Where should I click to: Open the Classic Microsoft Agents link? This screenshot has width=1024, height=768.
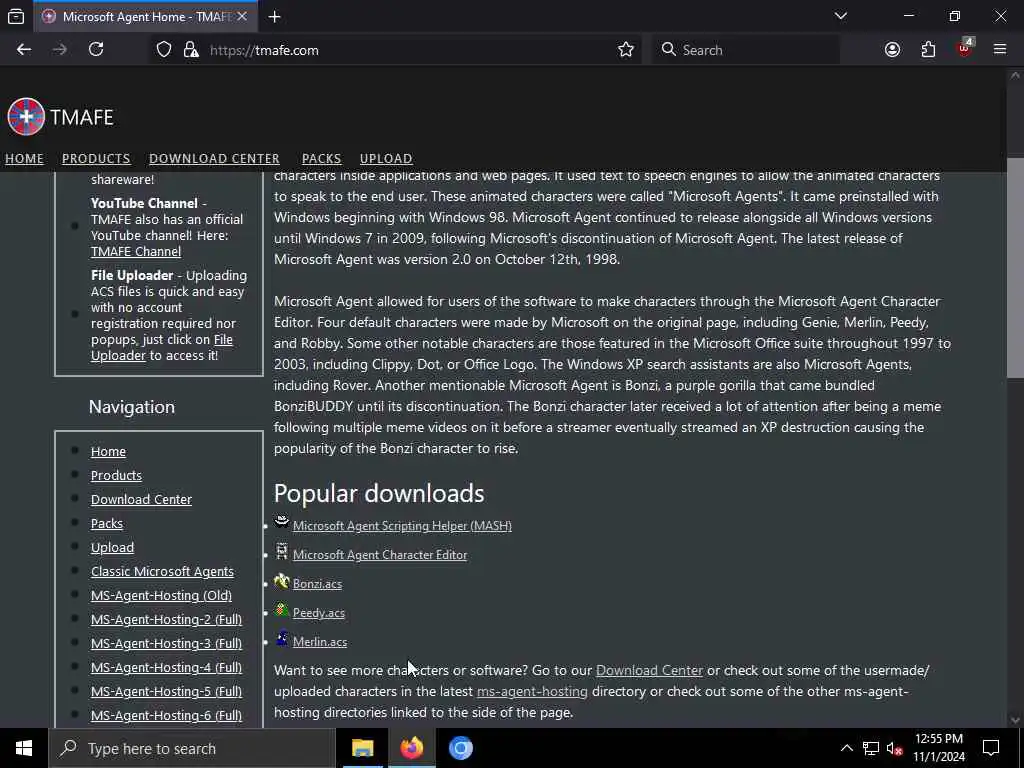tap(162, 571)
